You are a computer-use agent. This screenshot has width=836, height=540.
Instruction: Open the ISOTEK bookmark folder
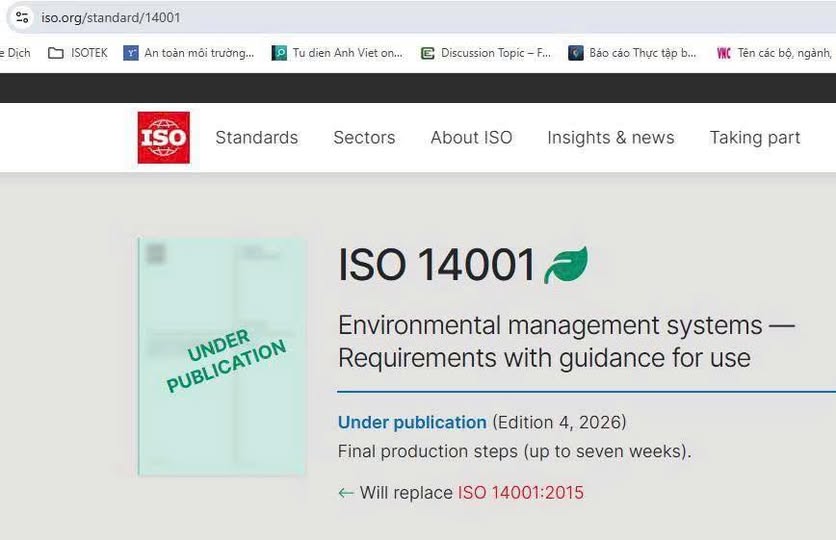(x=78, y=53)
